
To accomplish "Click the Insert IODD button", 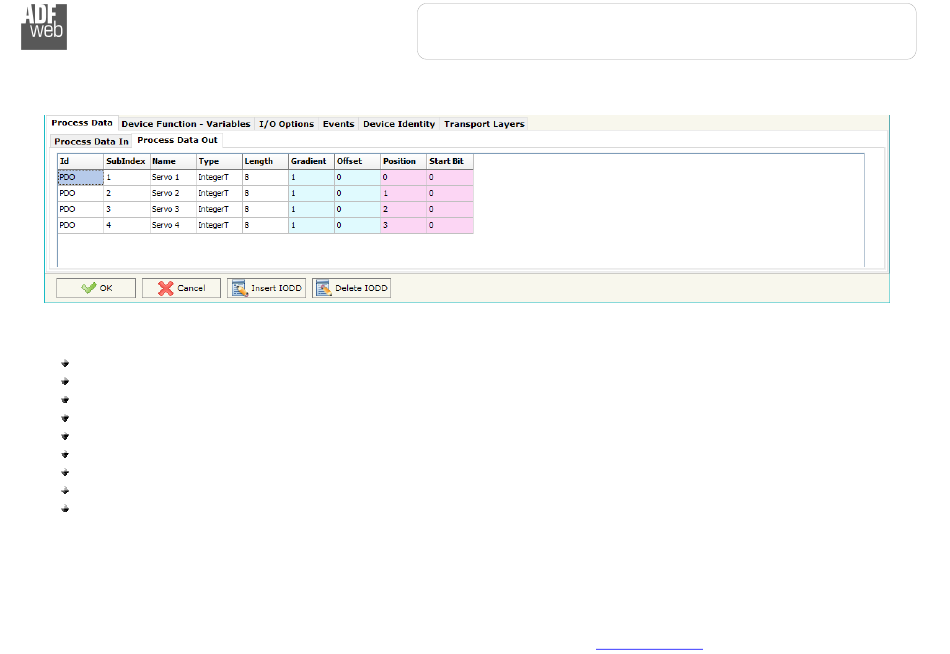I will pos(266,288).
